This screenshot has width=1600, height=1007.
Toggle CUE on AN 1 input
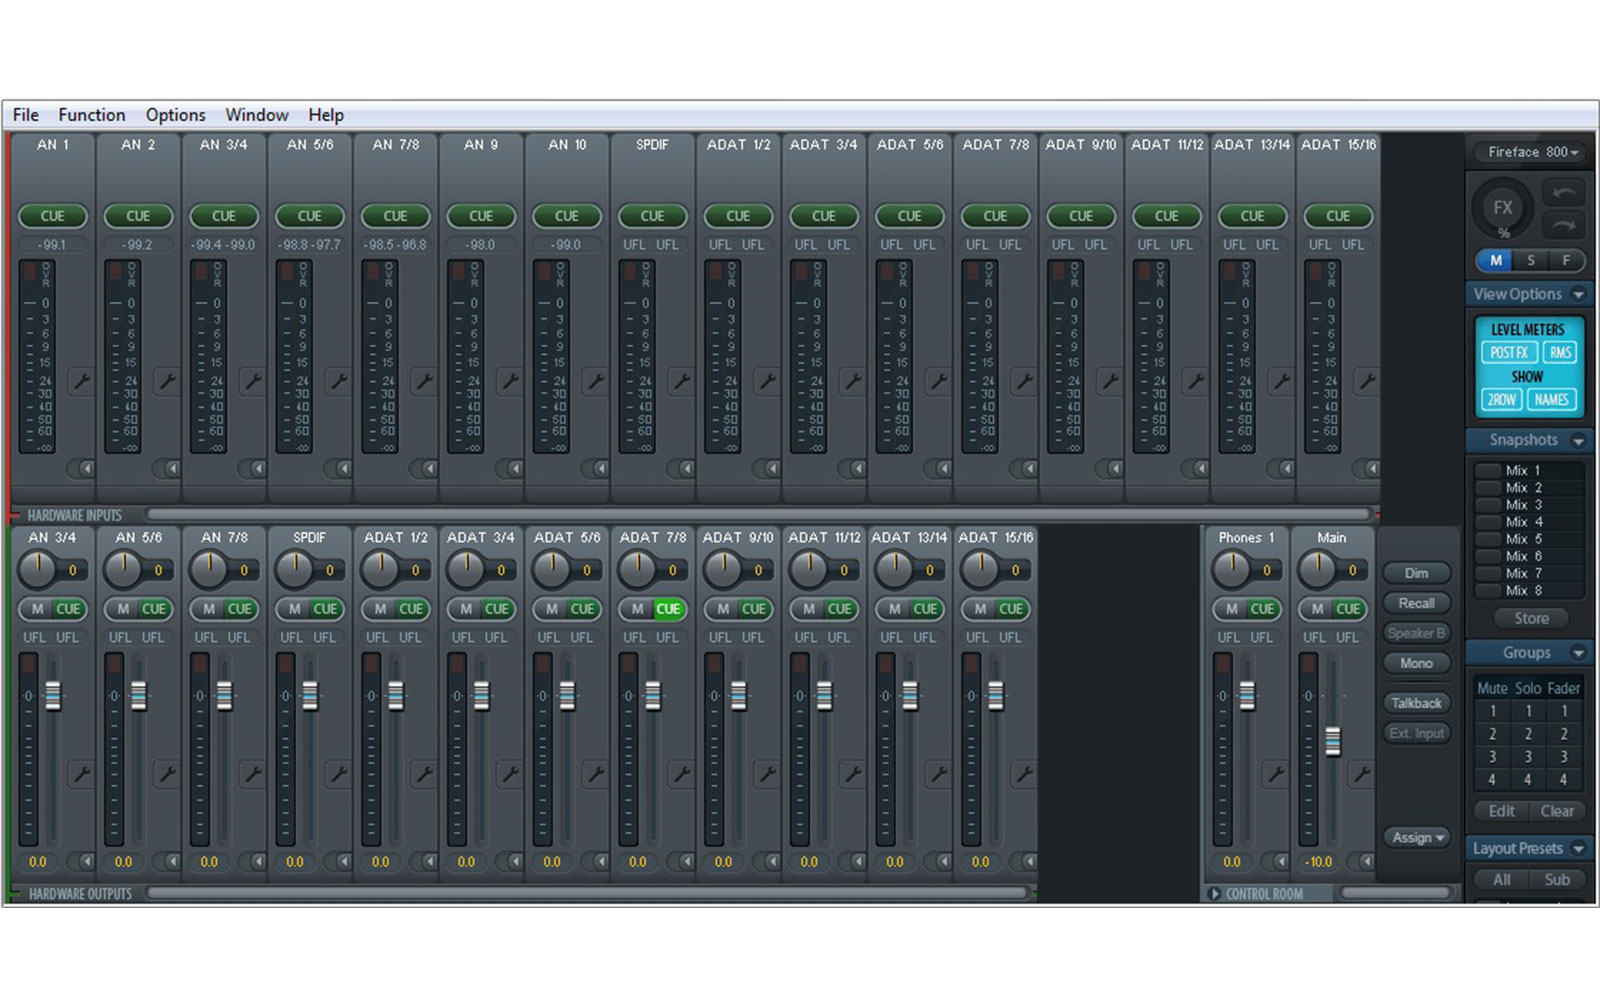tap(52, 216)
